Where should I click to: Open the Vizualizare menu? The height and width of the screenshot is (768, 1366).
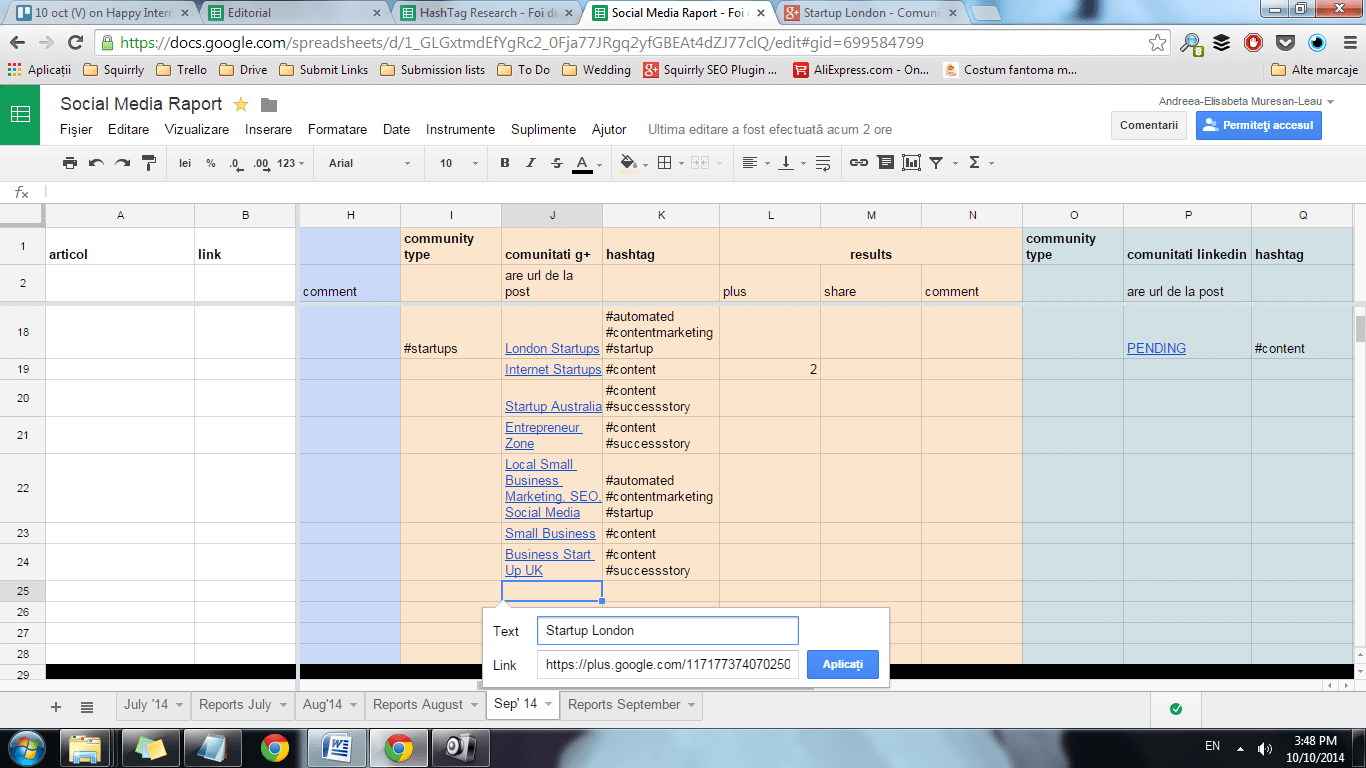tap(196, 130)
